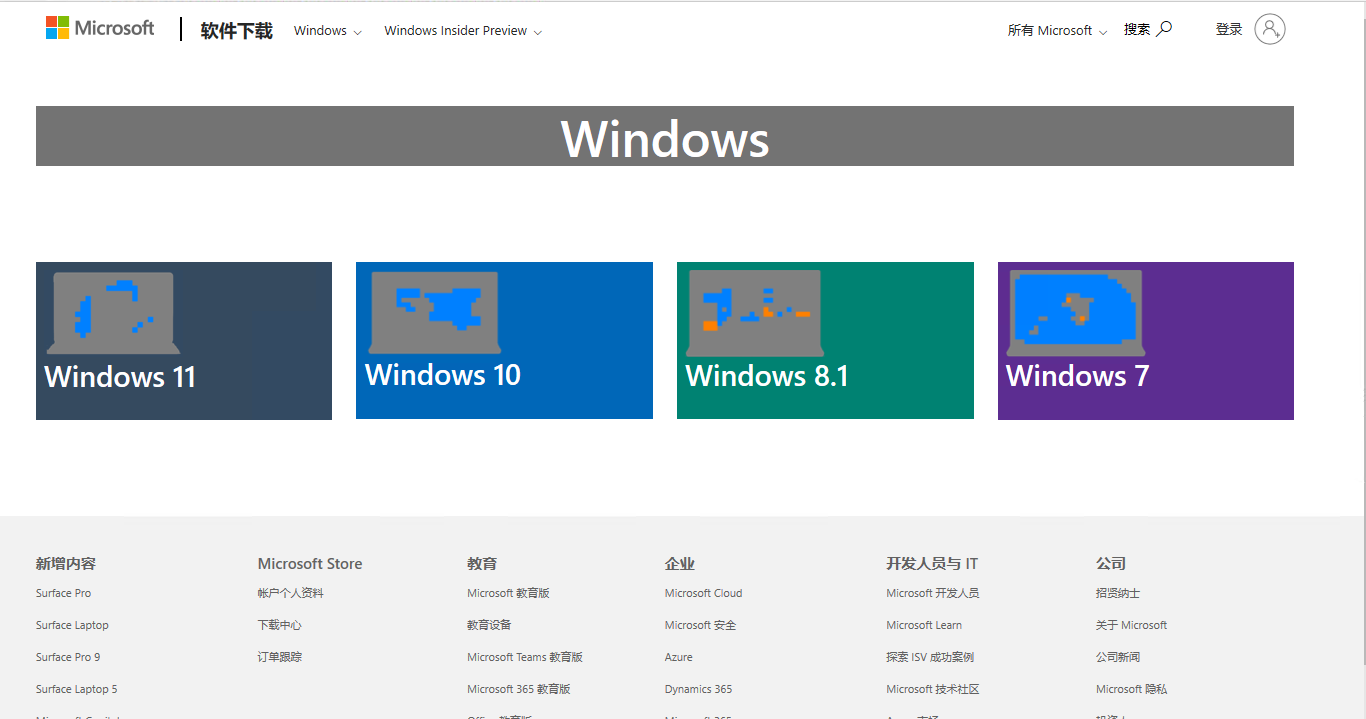Click the 企业 footer heading
Screen dimensions: 1366x719
[680, 563]
